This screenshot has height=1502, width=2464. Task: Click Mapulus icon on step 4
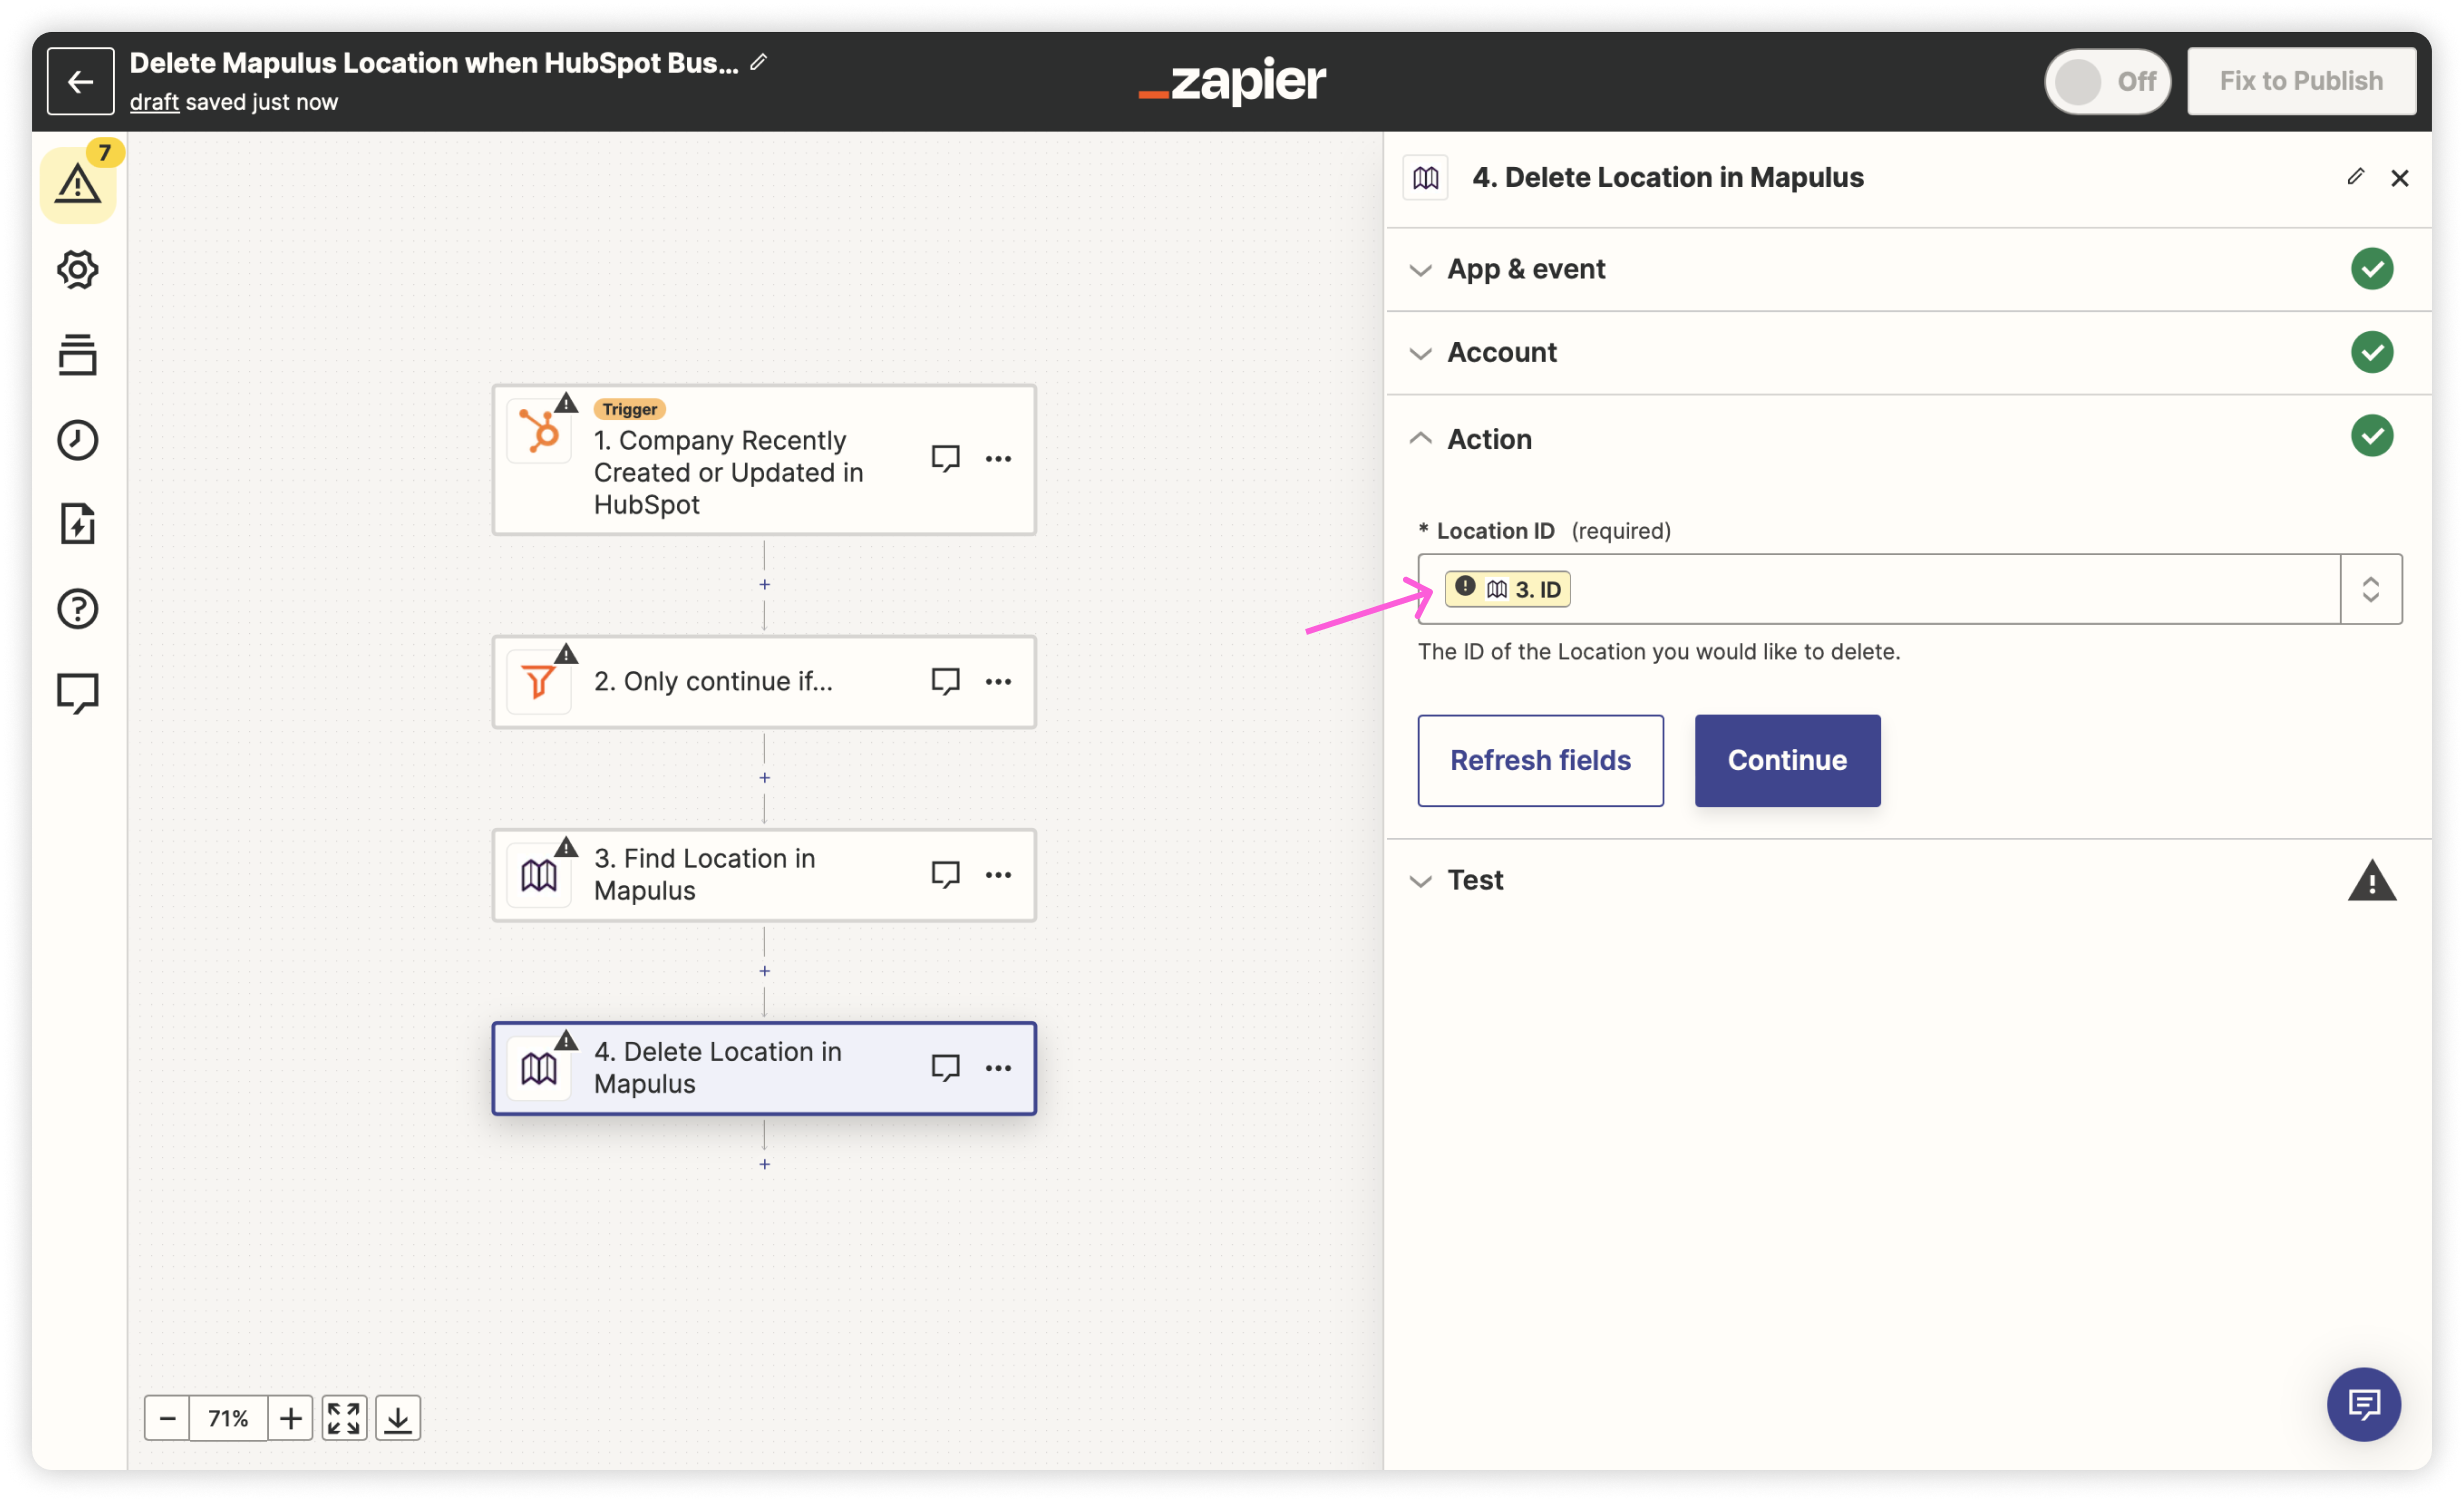[539, 1069]
